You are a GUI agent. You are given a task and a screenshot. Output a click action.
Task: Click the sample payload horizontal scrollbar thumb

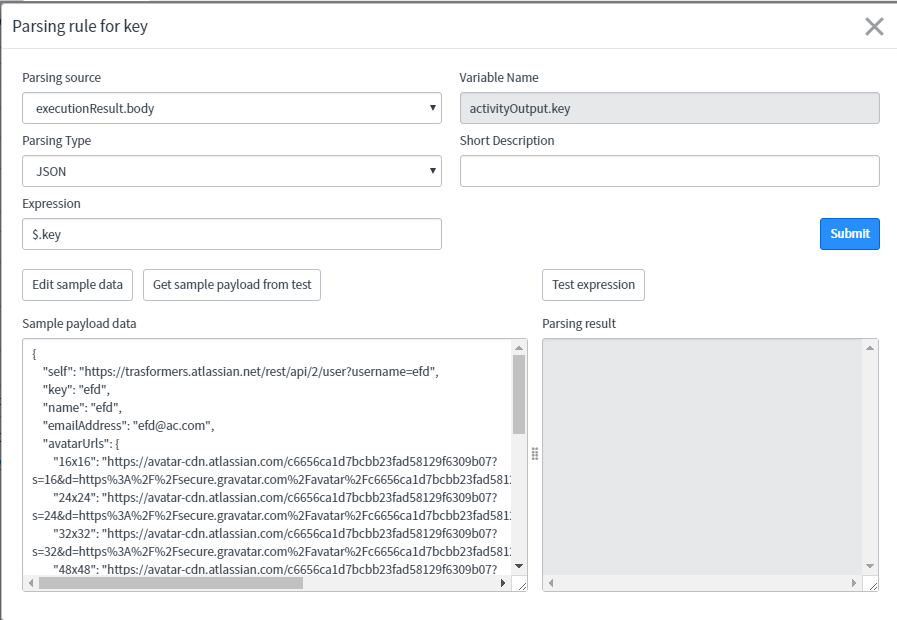point(170,583)
